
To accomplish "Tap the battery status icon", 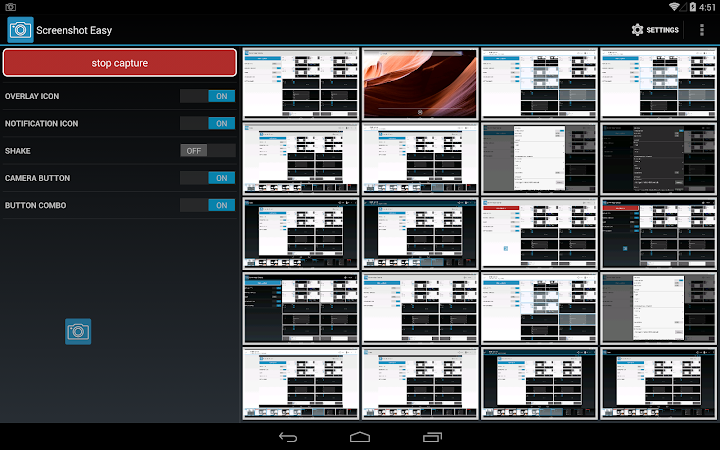I will [x=692, y=6].
